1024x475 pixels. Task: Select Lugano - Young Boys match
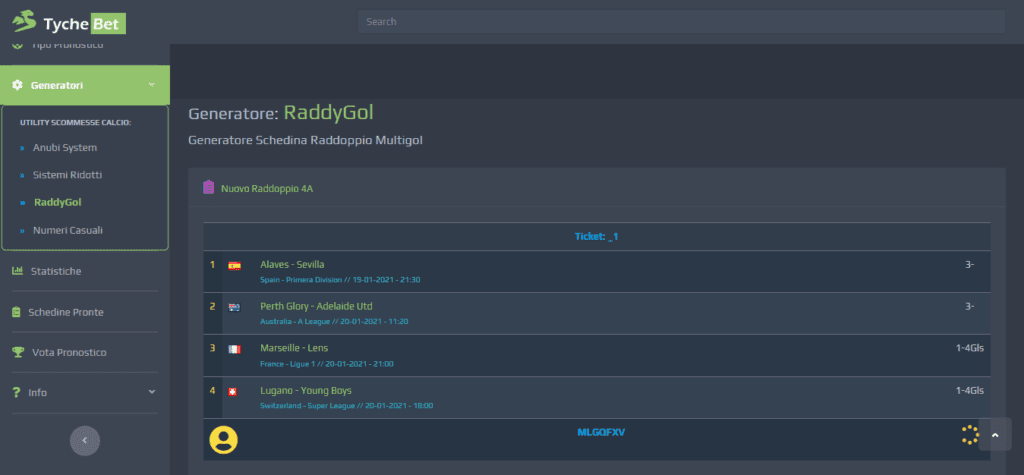pos(306,391)
